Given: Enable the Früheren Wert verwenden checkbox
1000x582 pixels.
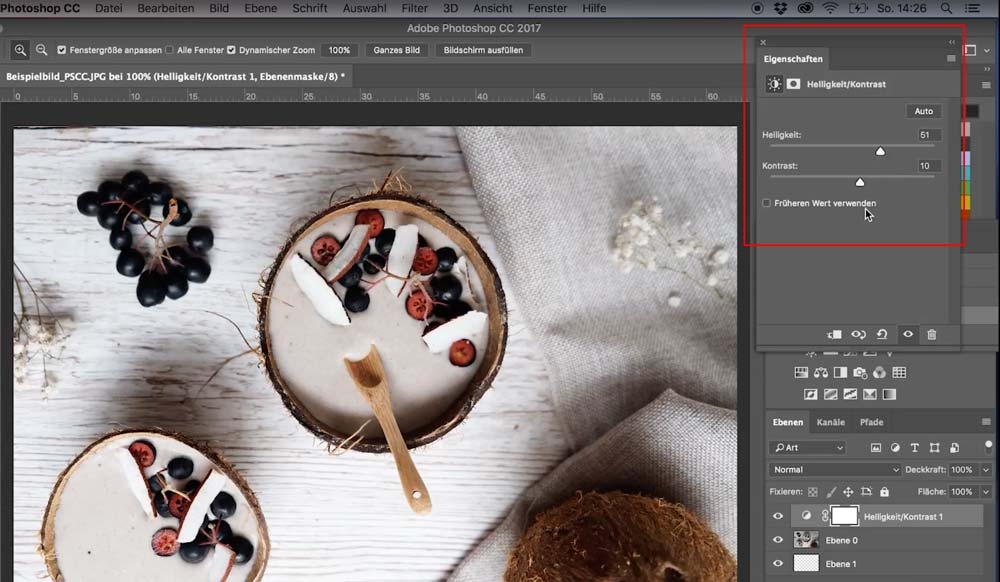Looking at the screenshot, I should (x=767, y=203).
